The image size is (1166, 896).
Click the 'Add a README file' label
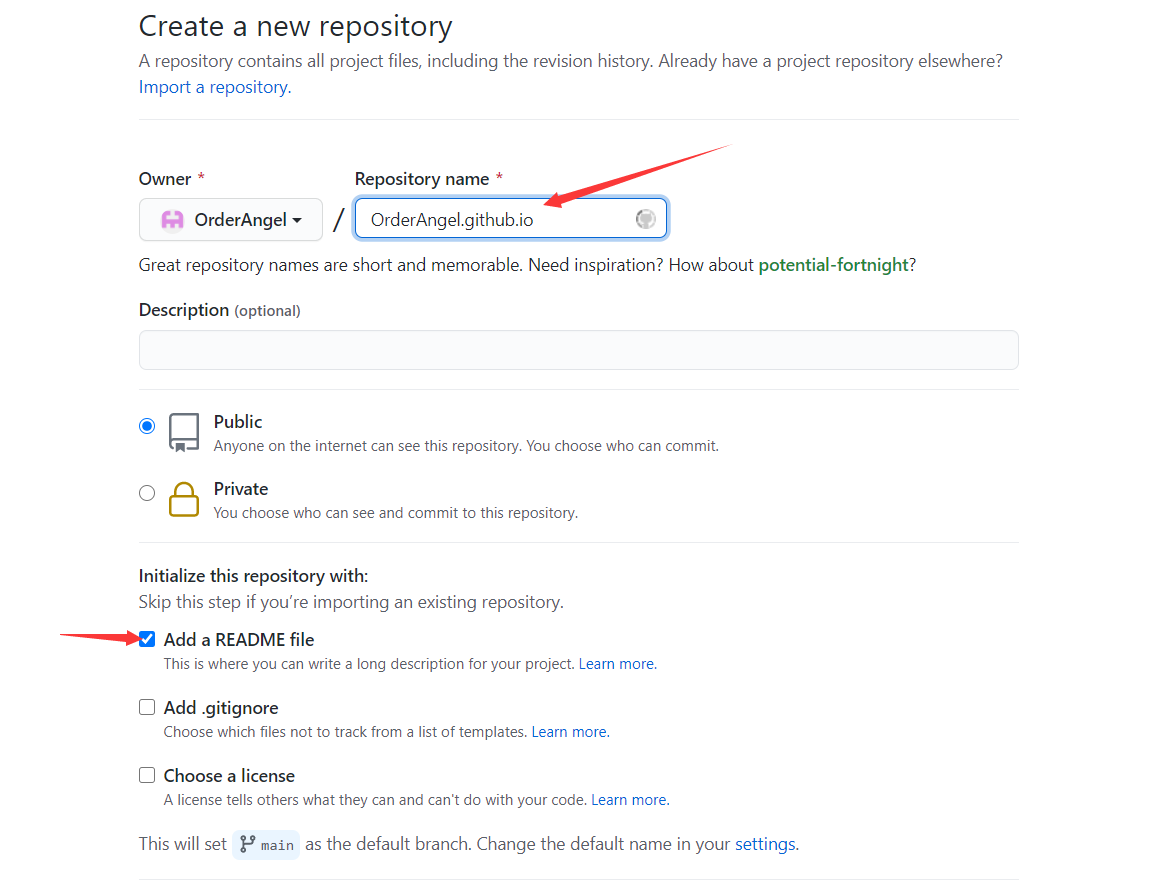[x=239, y=640]
